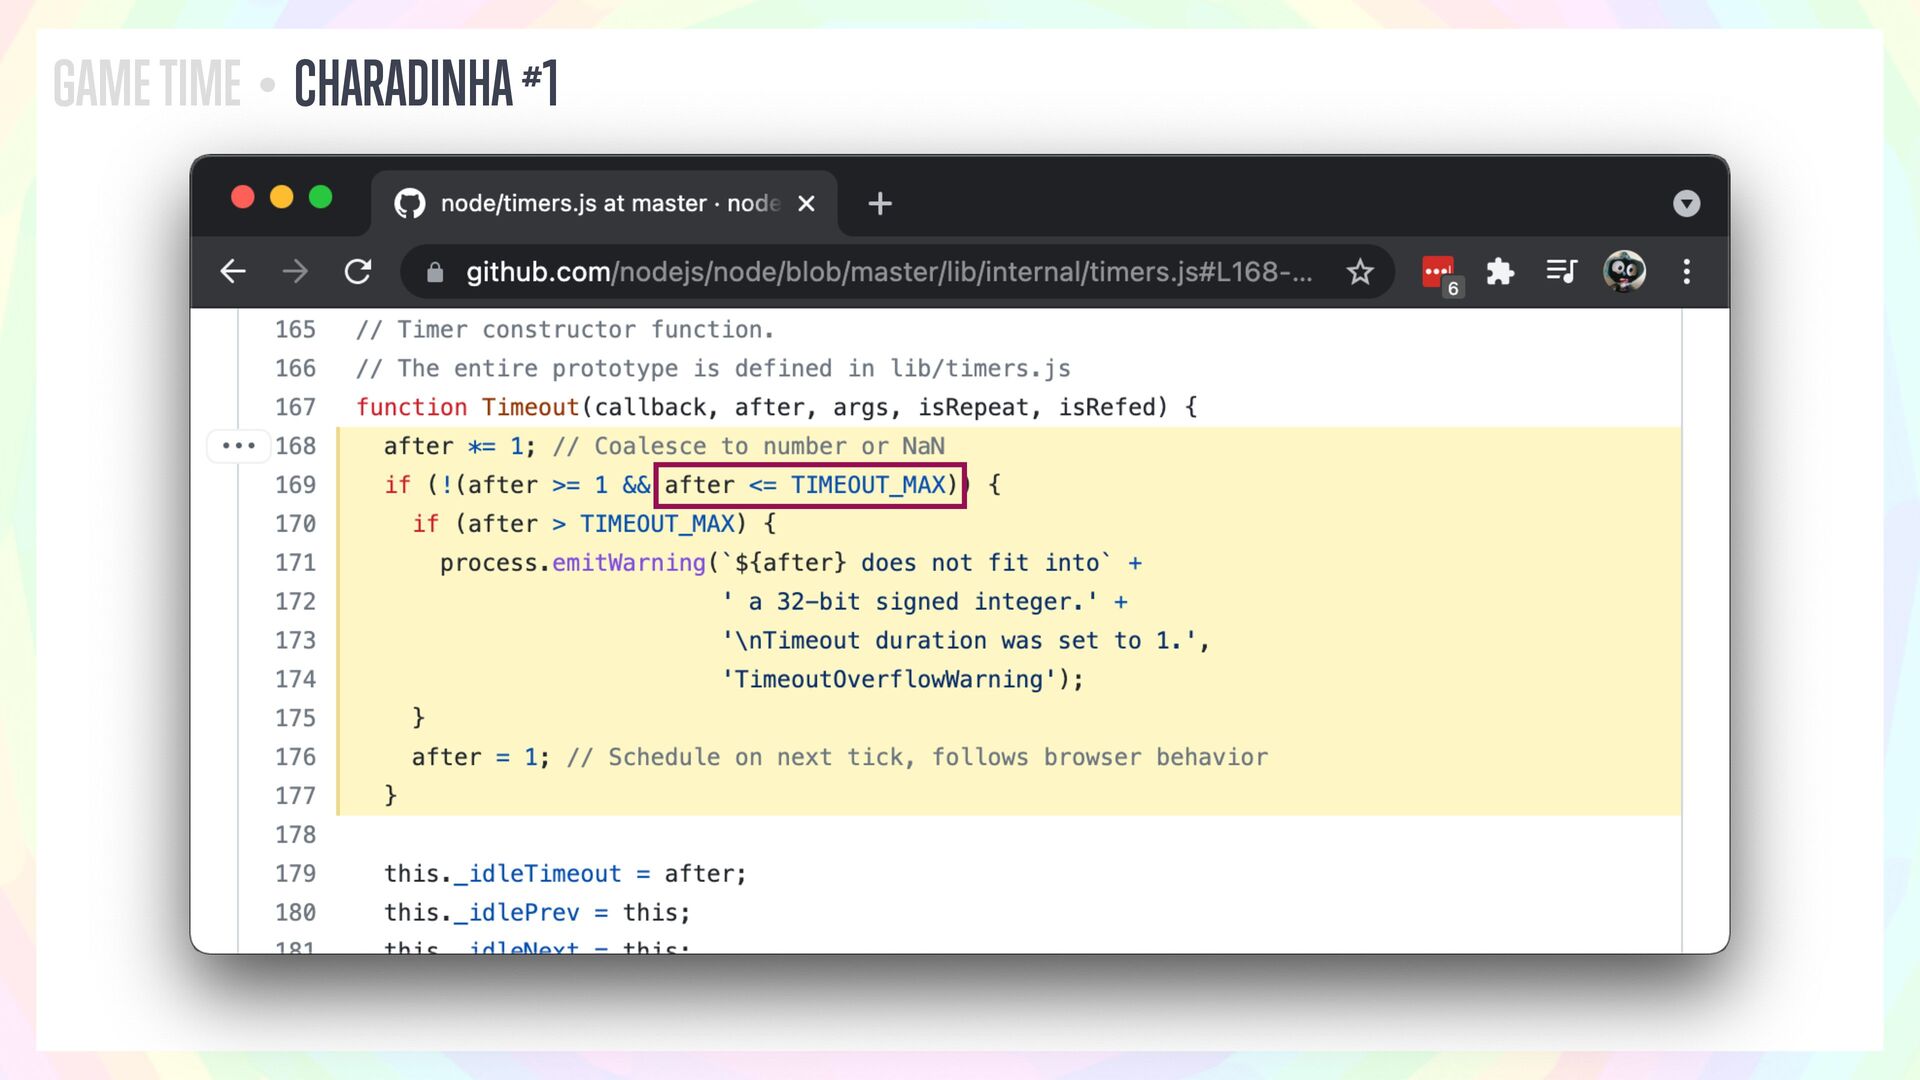The height and width of the screenshot is (1080, 1920).
Task: Select line number 168
Action: coord(295,446)
